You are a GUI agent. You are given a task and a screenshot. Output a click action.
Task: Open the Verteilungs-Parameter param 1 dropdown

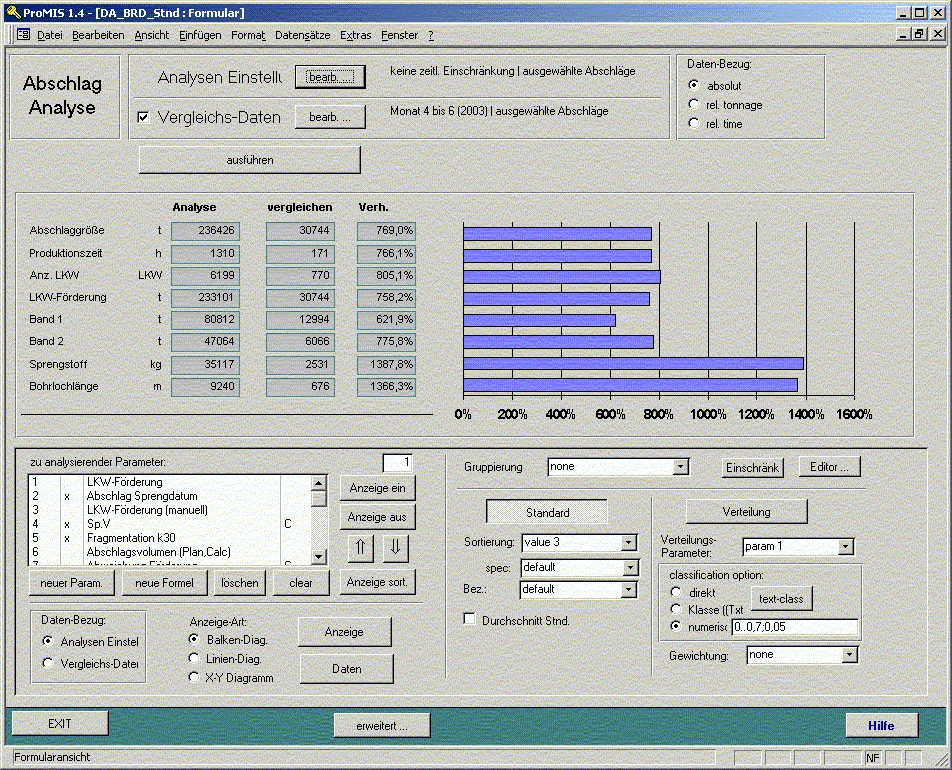[846, 547]
